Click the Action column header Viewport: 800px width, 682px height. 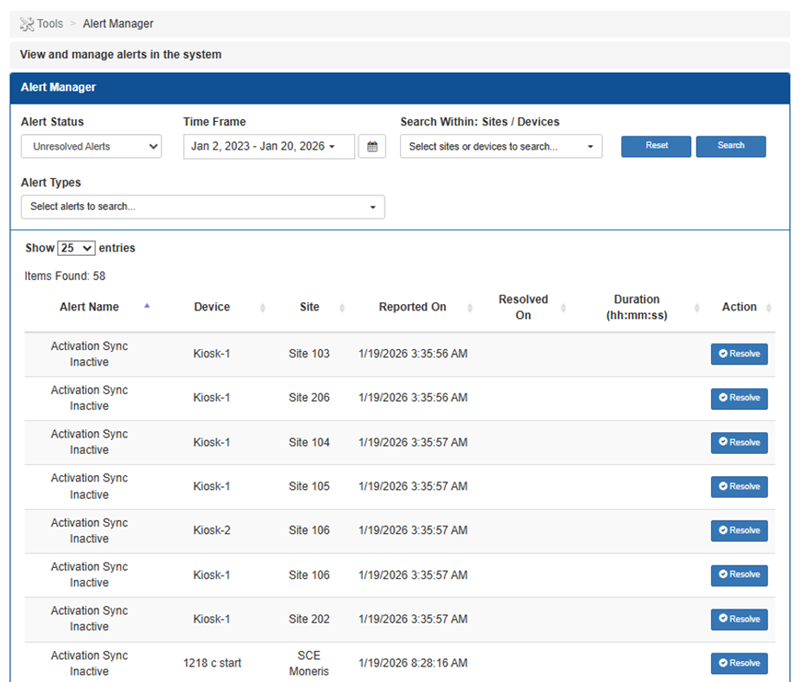739,307
